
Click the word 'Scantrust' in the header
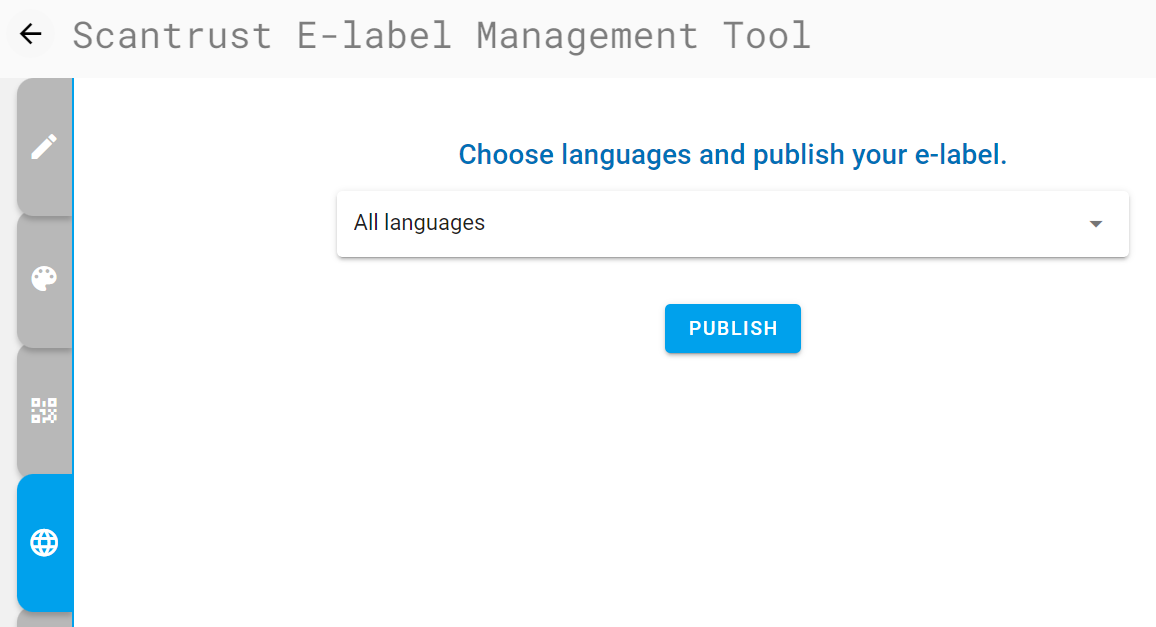click(172, 35)
